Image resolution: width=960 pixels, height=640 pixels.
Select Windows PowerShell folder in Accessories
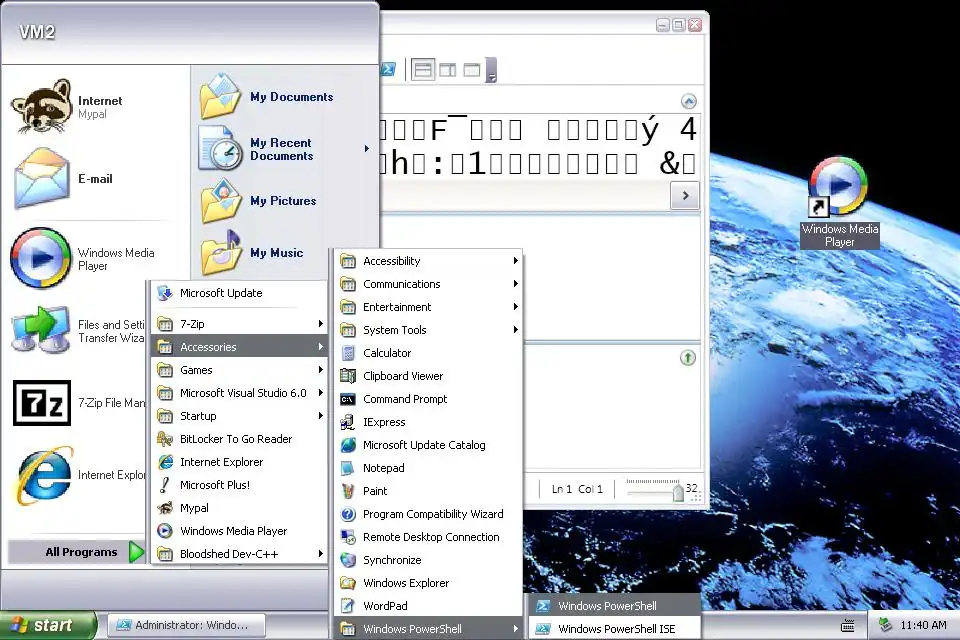(x=429, y=629)
